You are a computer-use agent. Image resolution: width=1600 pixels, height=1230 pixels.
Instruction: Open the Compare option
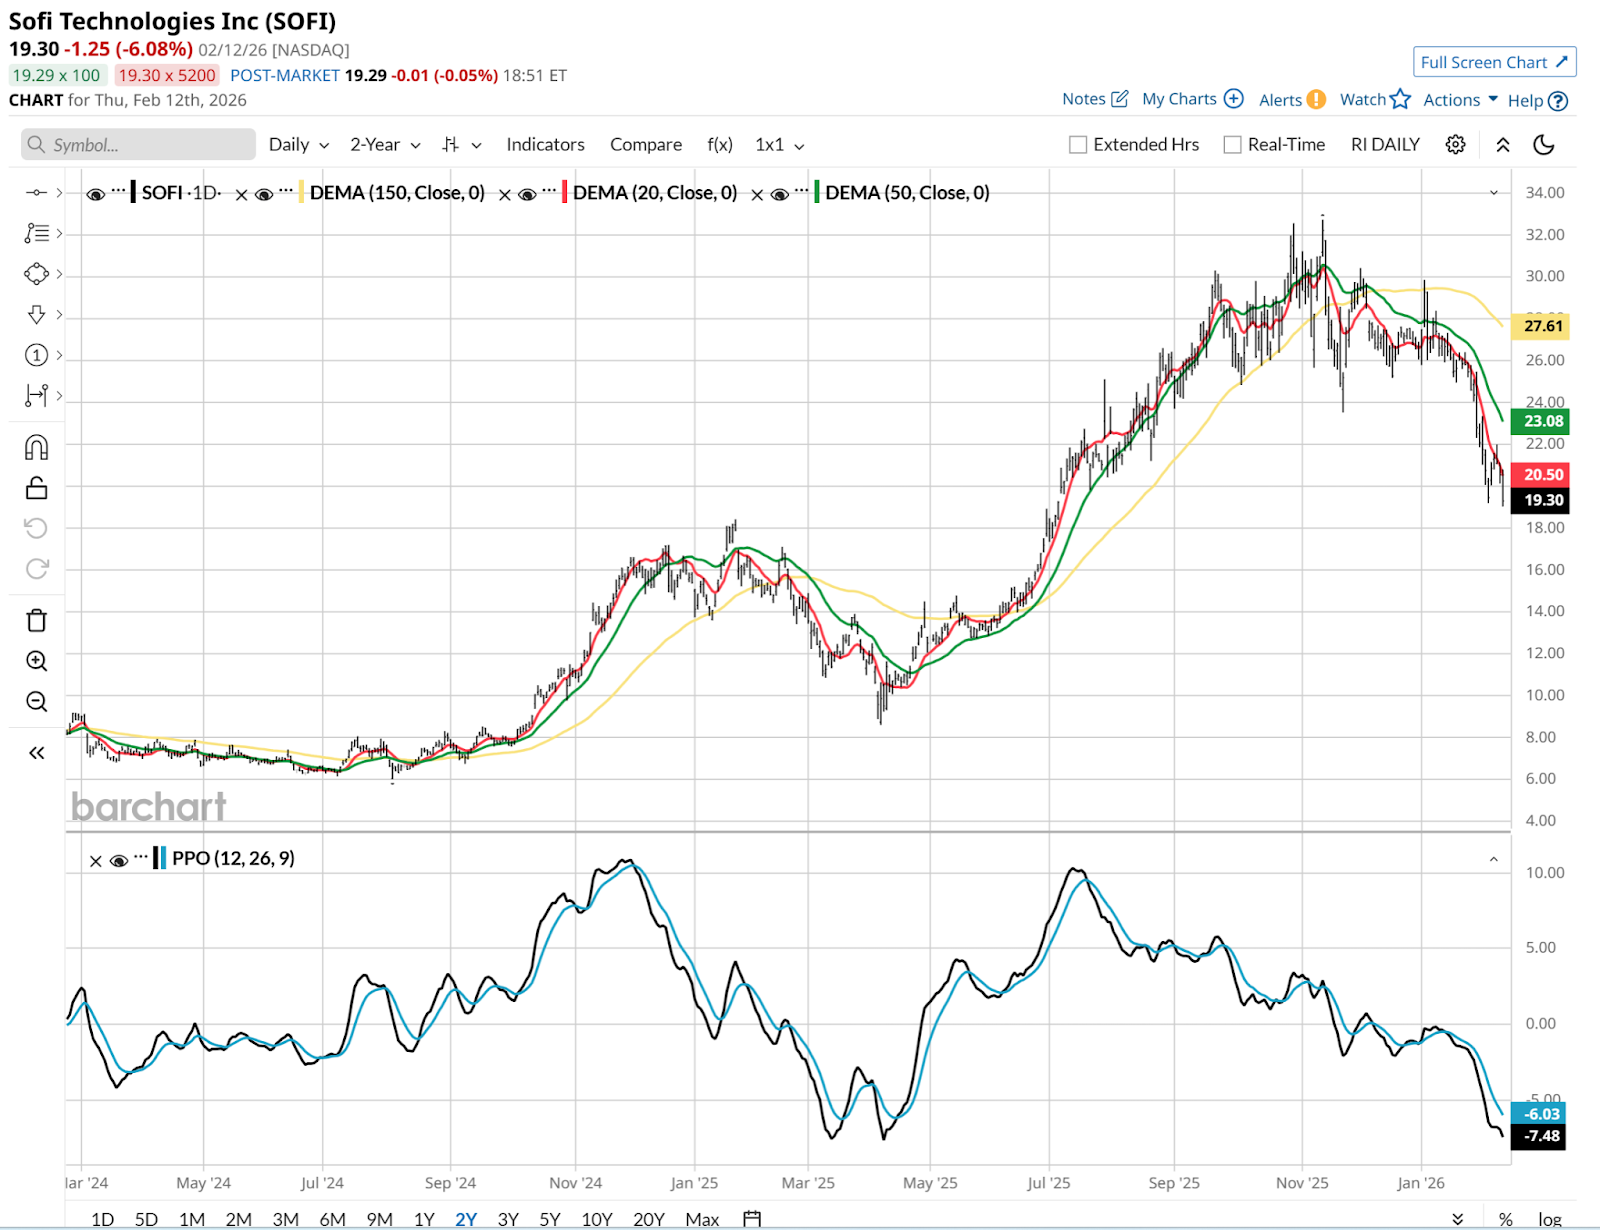point(646,145)
